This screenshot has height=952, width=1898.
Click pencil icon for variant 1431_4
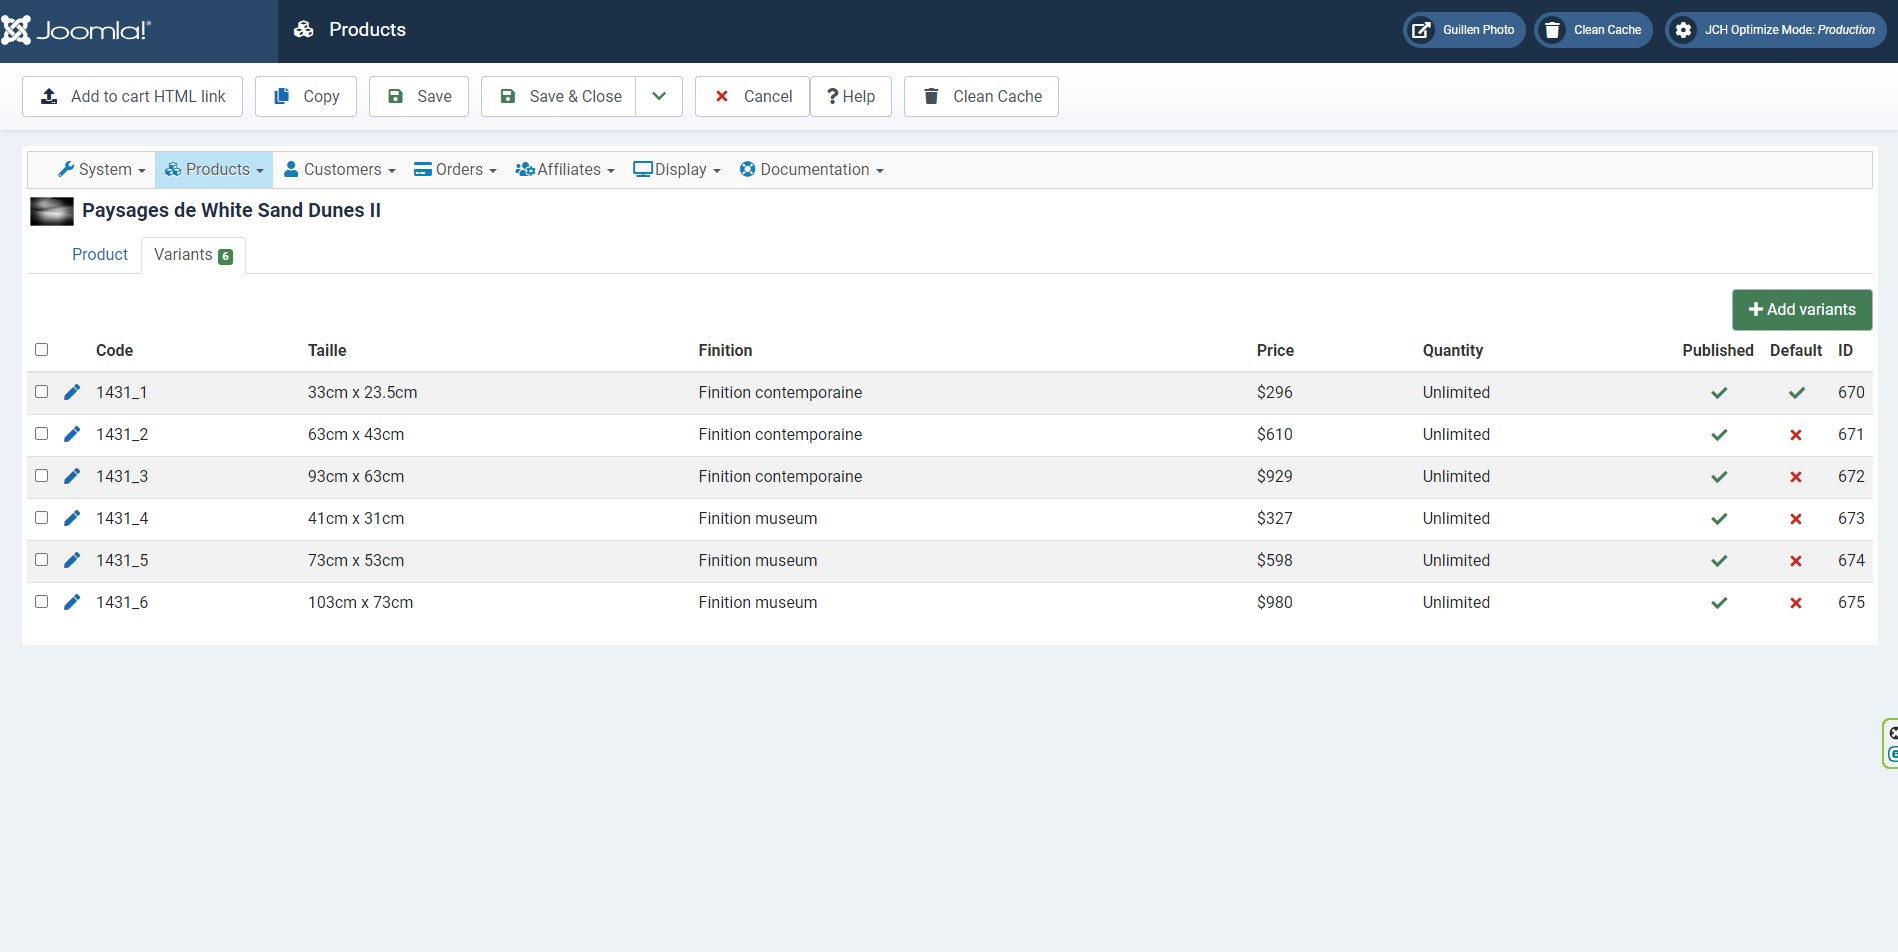[x=72, y=518]
